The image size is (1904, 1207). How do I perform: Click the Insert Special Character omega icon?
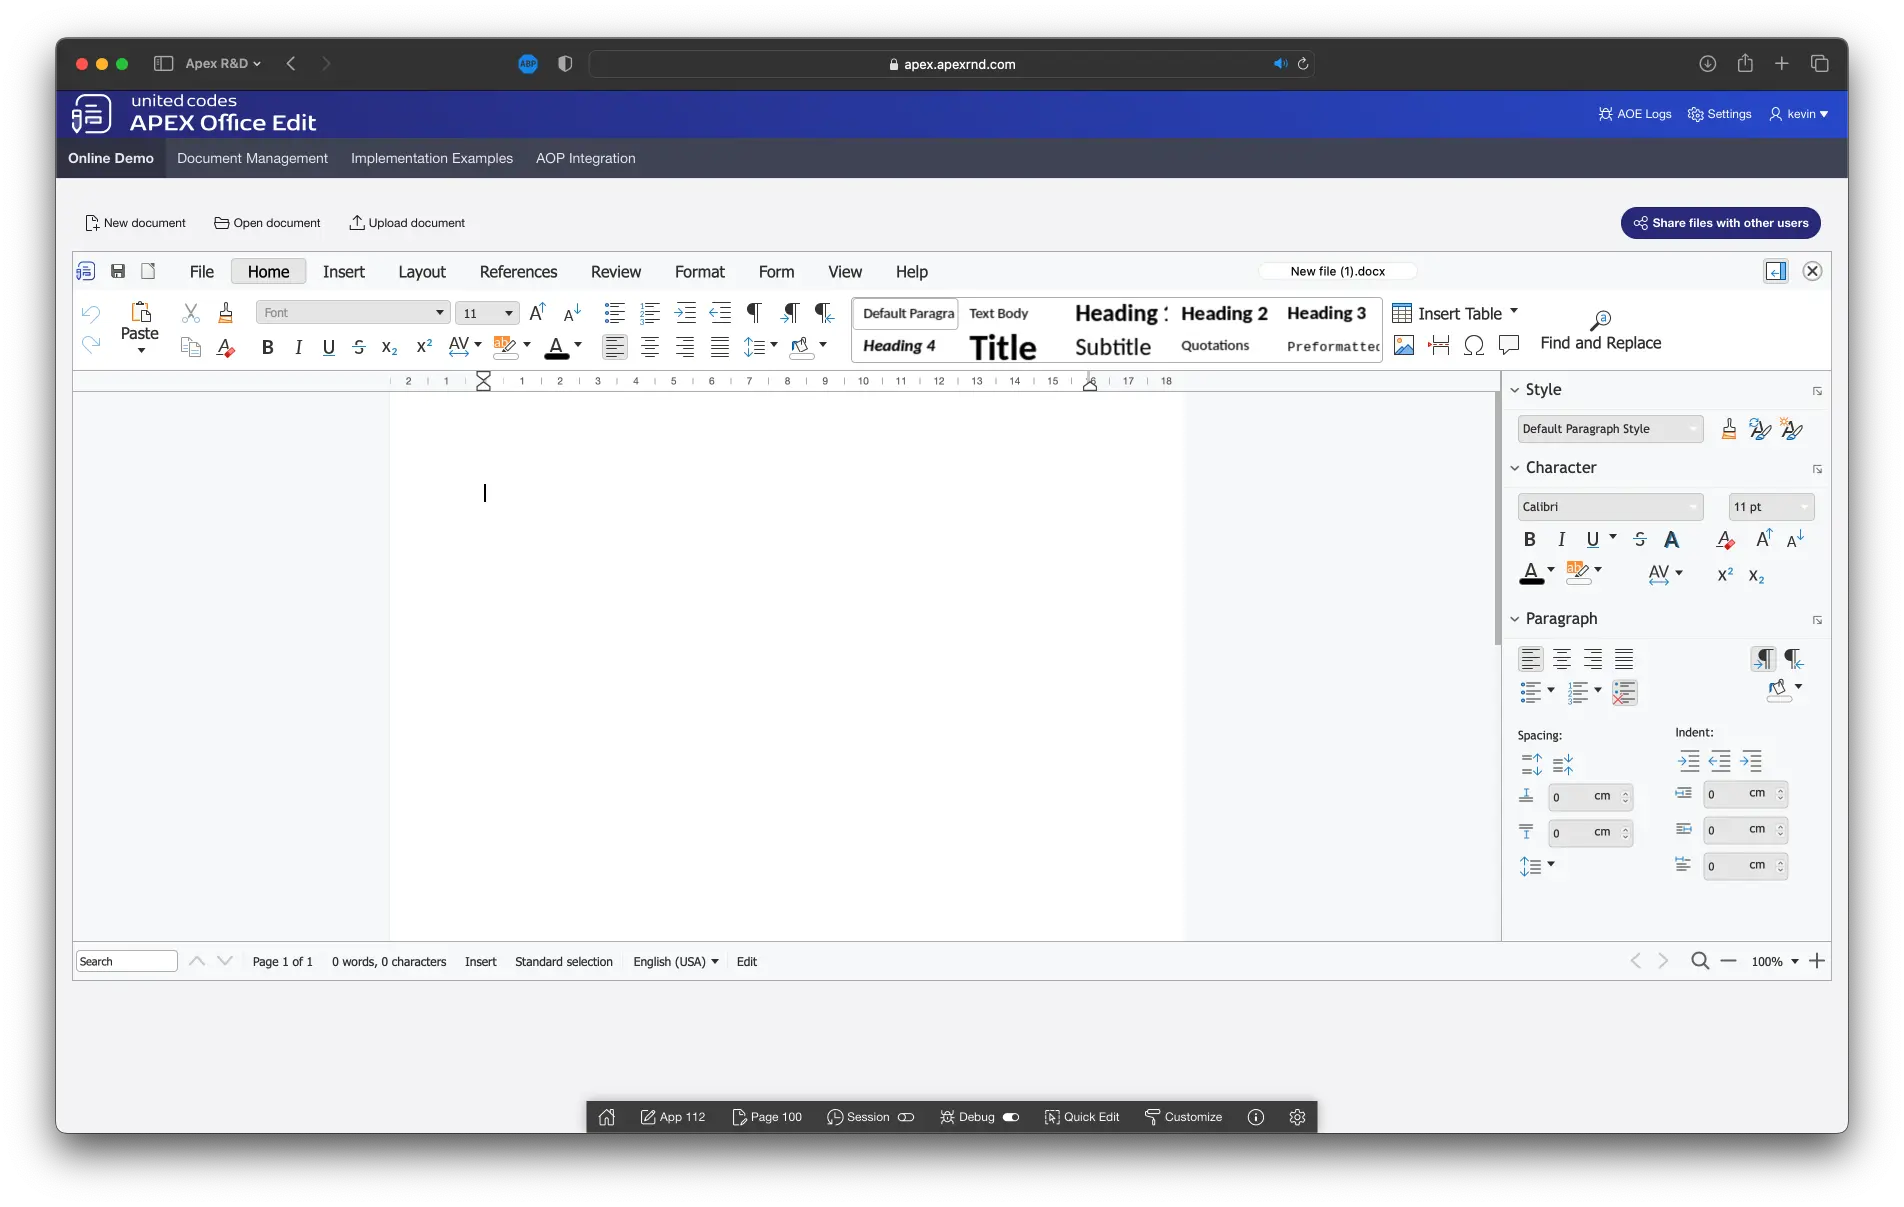coord(1474,345)
